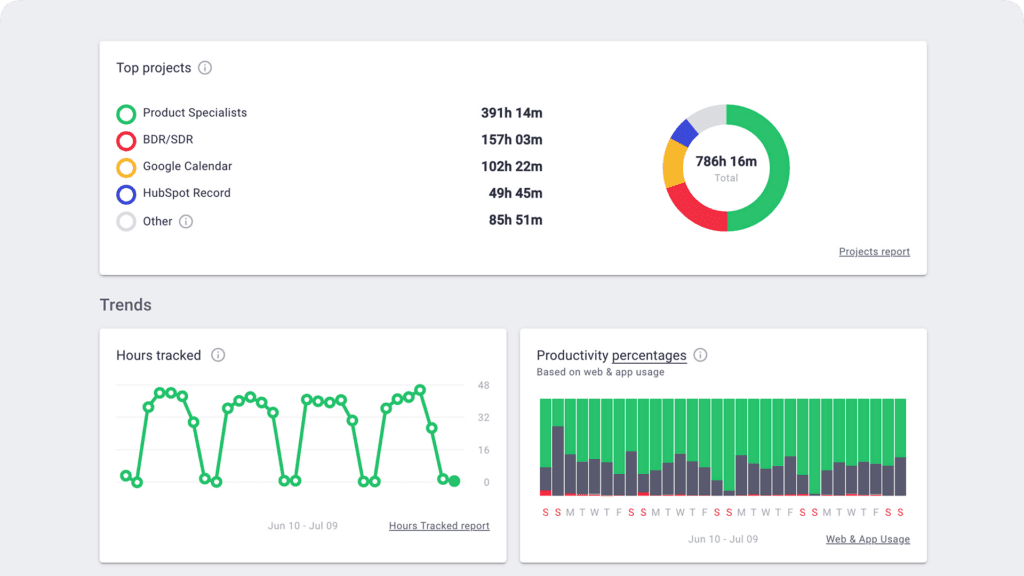Open the Projects report link
The height and width of the screenshot is (576, 1024).
tap(874, 251)
